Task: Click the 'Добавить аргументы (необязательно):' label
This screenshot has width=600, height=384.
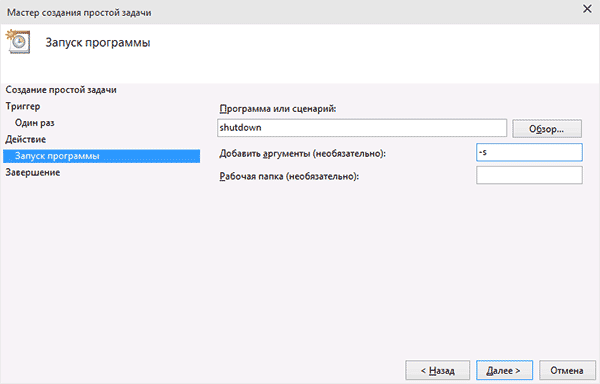Action: click(303, 154)
